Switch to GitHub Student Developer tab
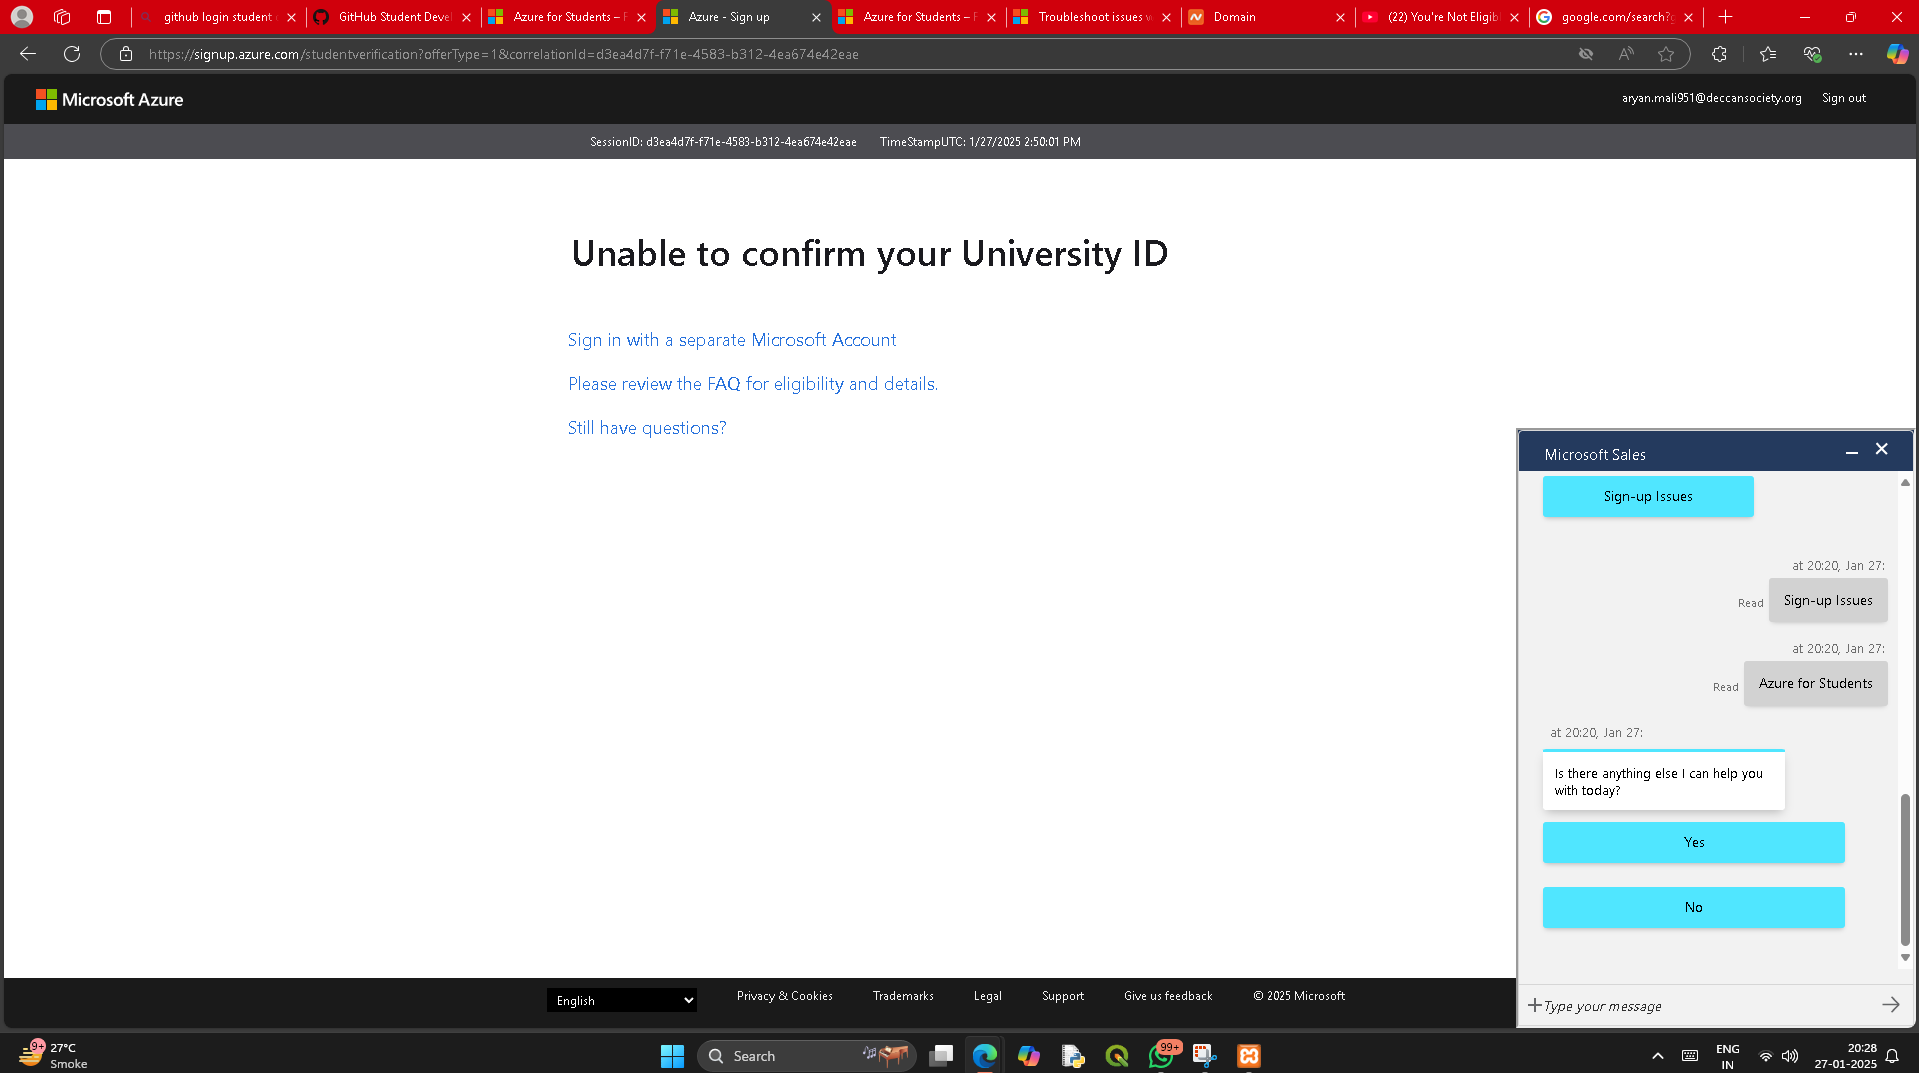Image resolution: width=1919 pixels, height=1073 pixels. click(394, 17)
